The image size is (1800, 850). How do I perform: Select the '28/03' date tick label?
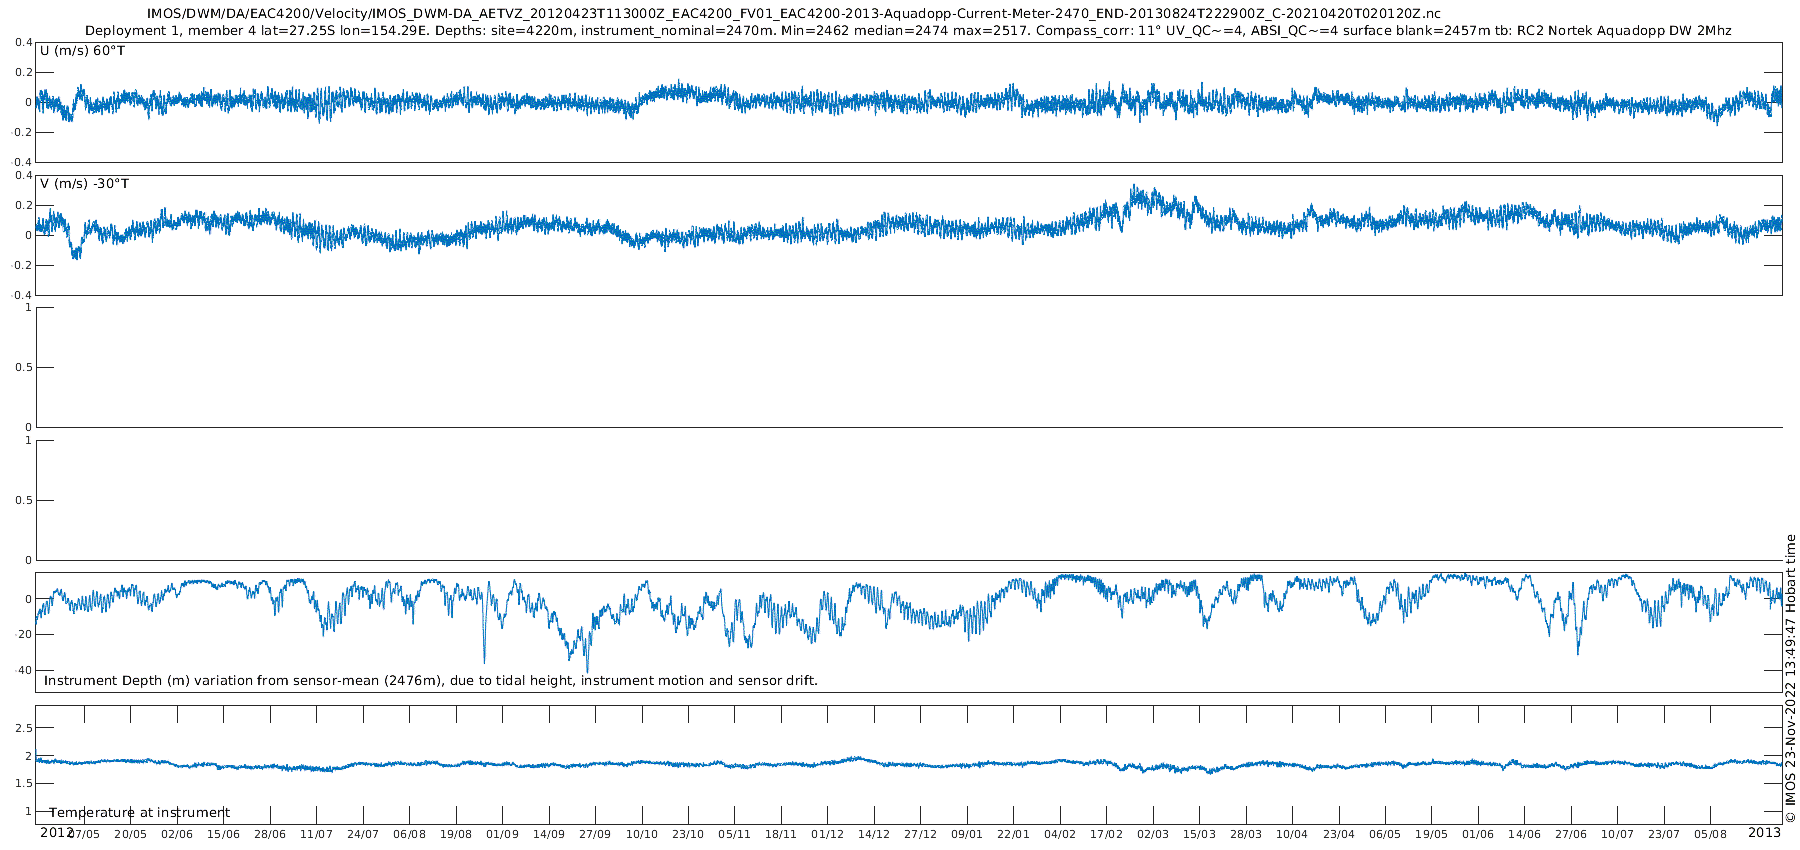(1246, 834)
